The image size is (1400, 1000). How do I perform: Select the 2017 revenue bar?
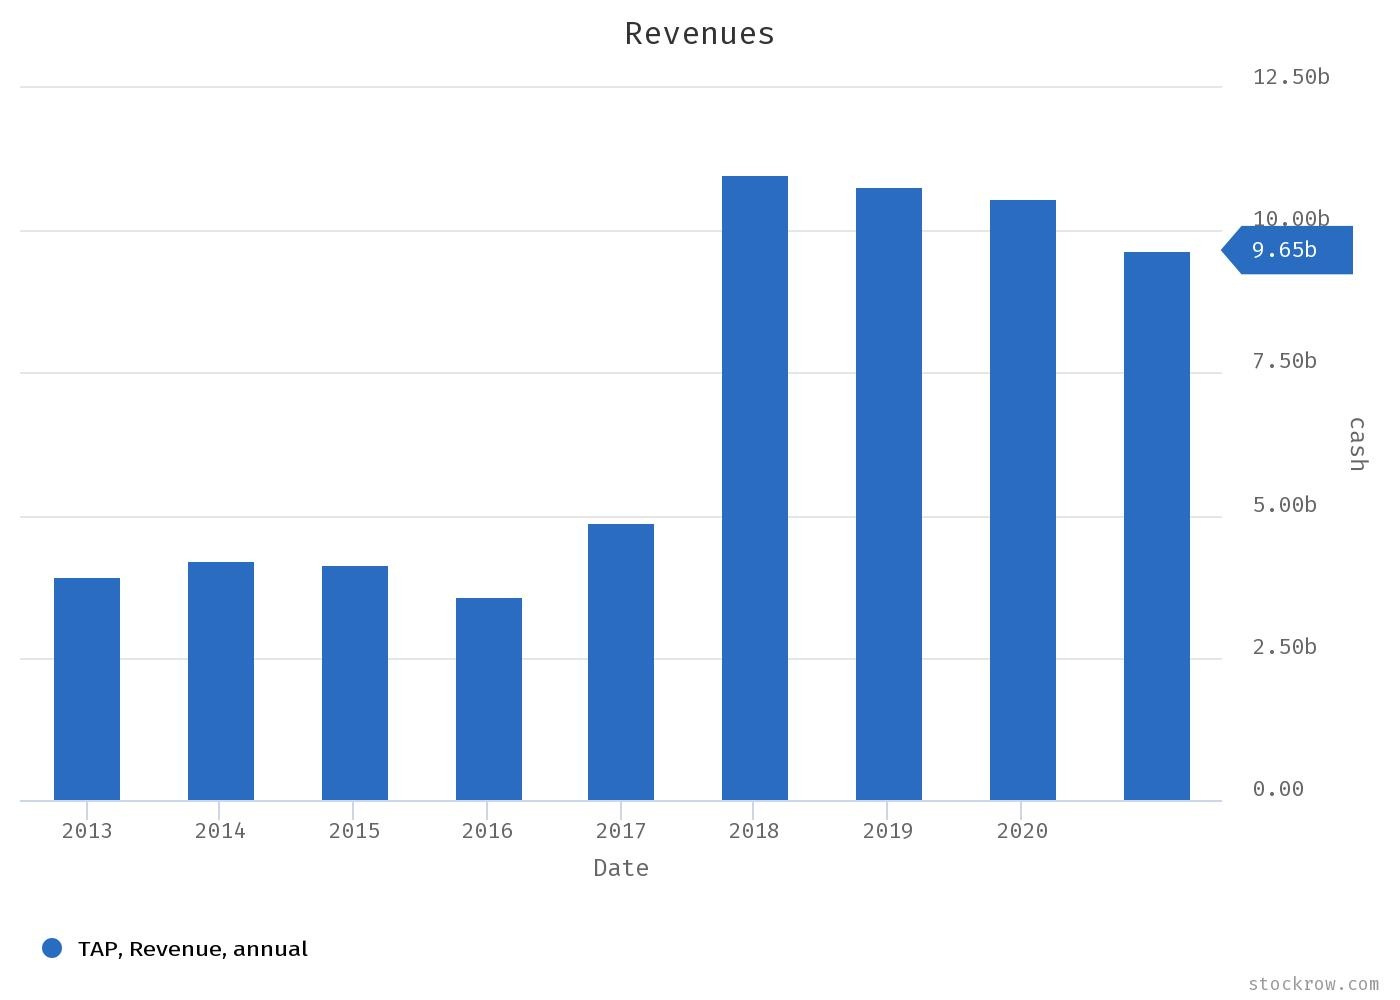pos(621,660)
